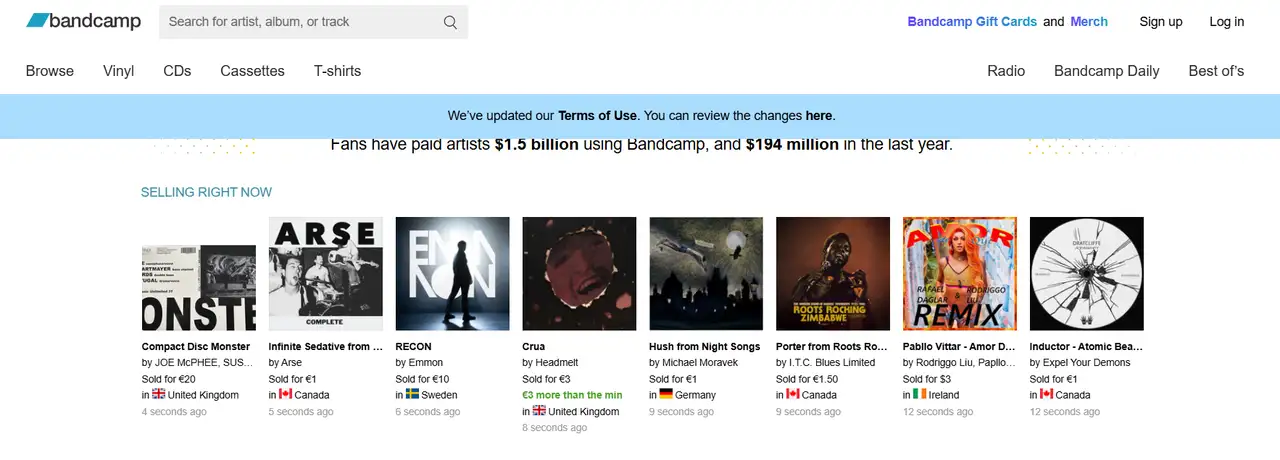The width and height of the screenshot is (1280, 460).
Task: Open the T-shirts menu item
Action: click(337, 71)
